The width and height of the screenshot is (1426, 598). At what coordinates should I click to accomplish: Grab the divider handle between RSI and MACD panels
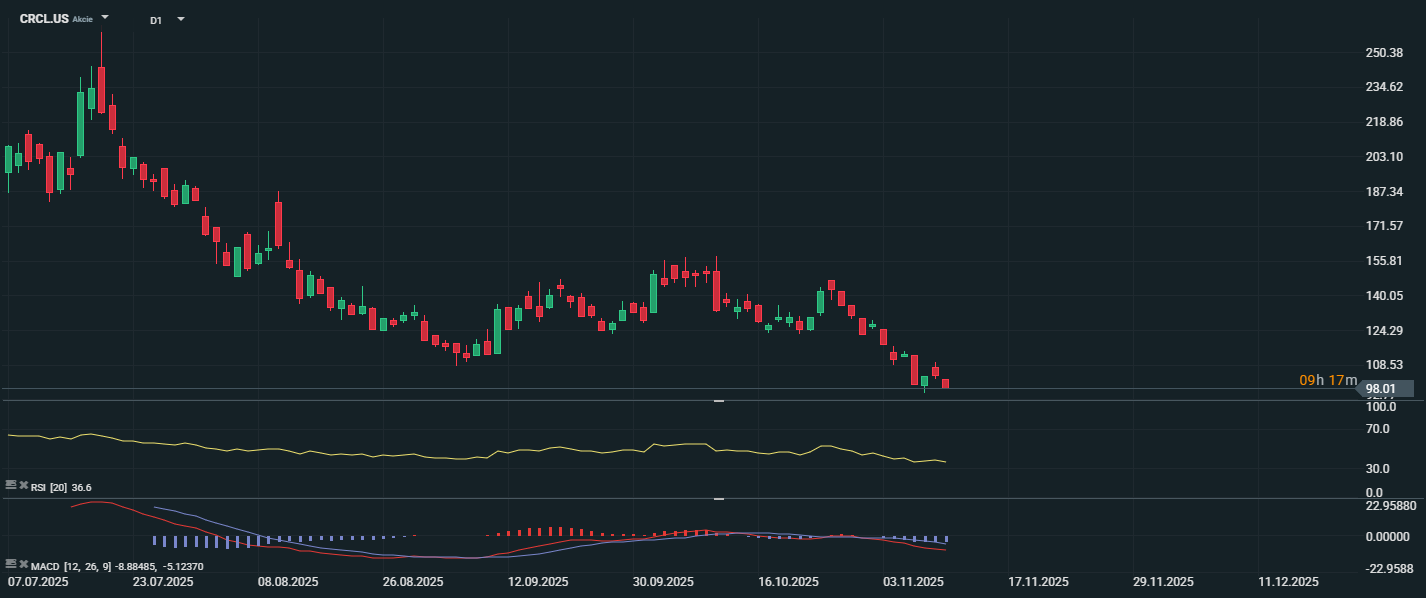tap(718, 498)
